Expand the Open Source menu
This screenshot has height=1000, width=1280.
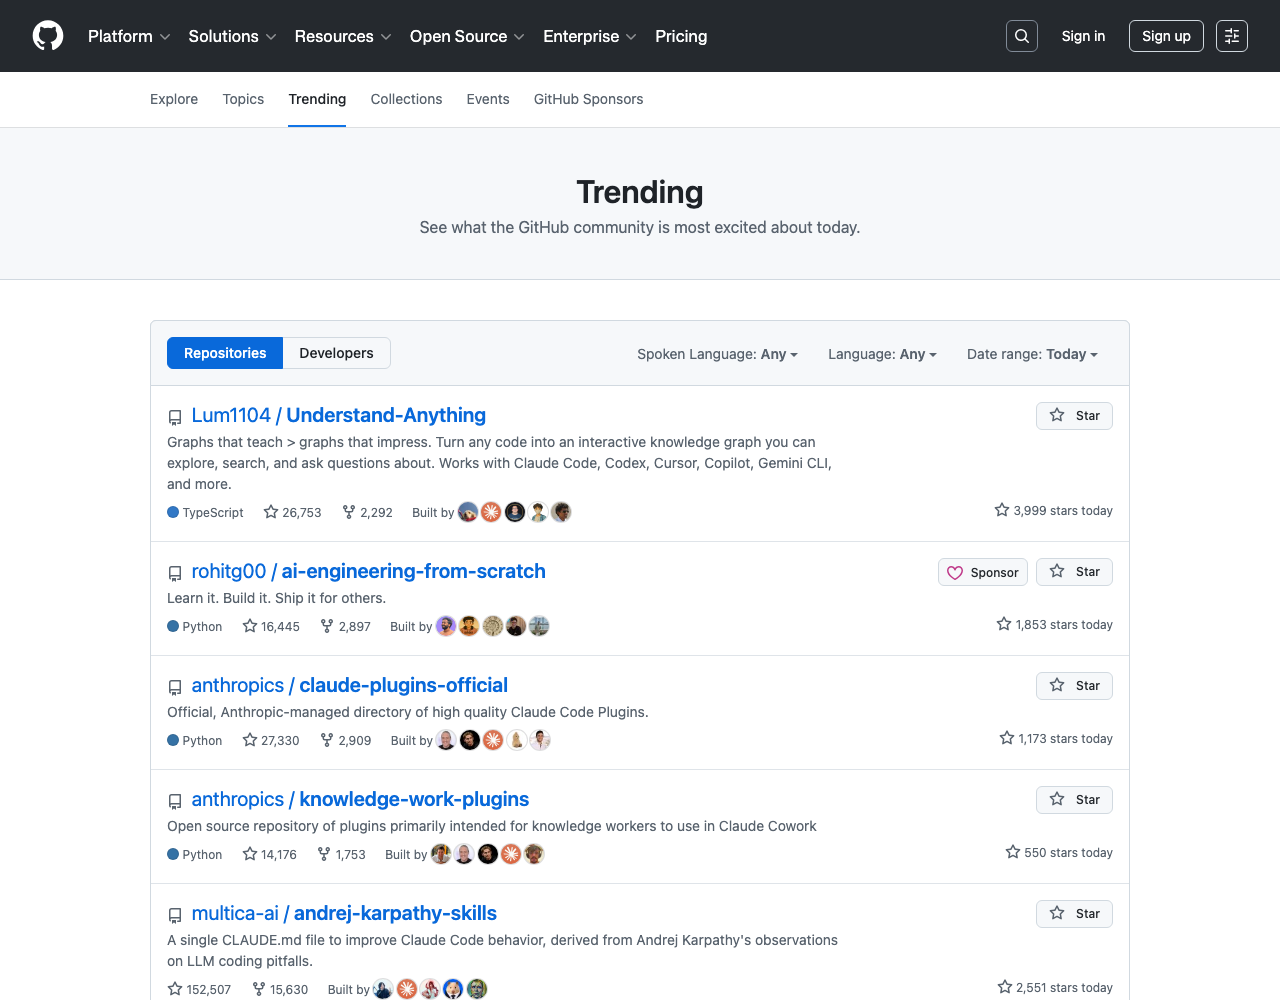point(467,36)
